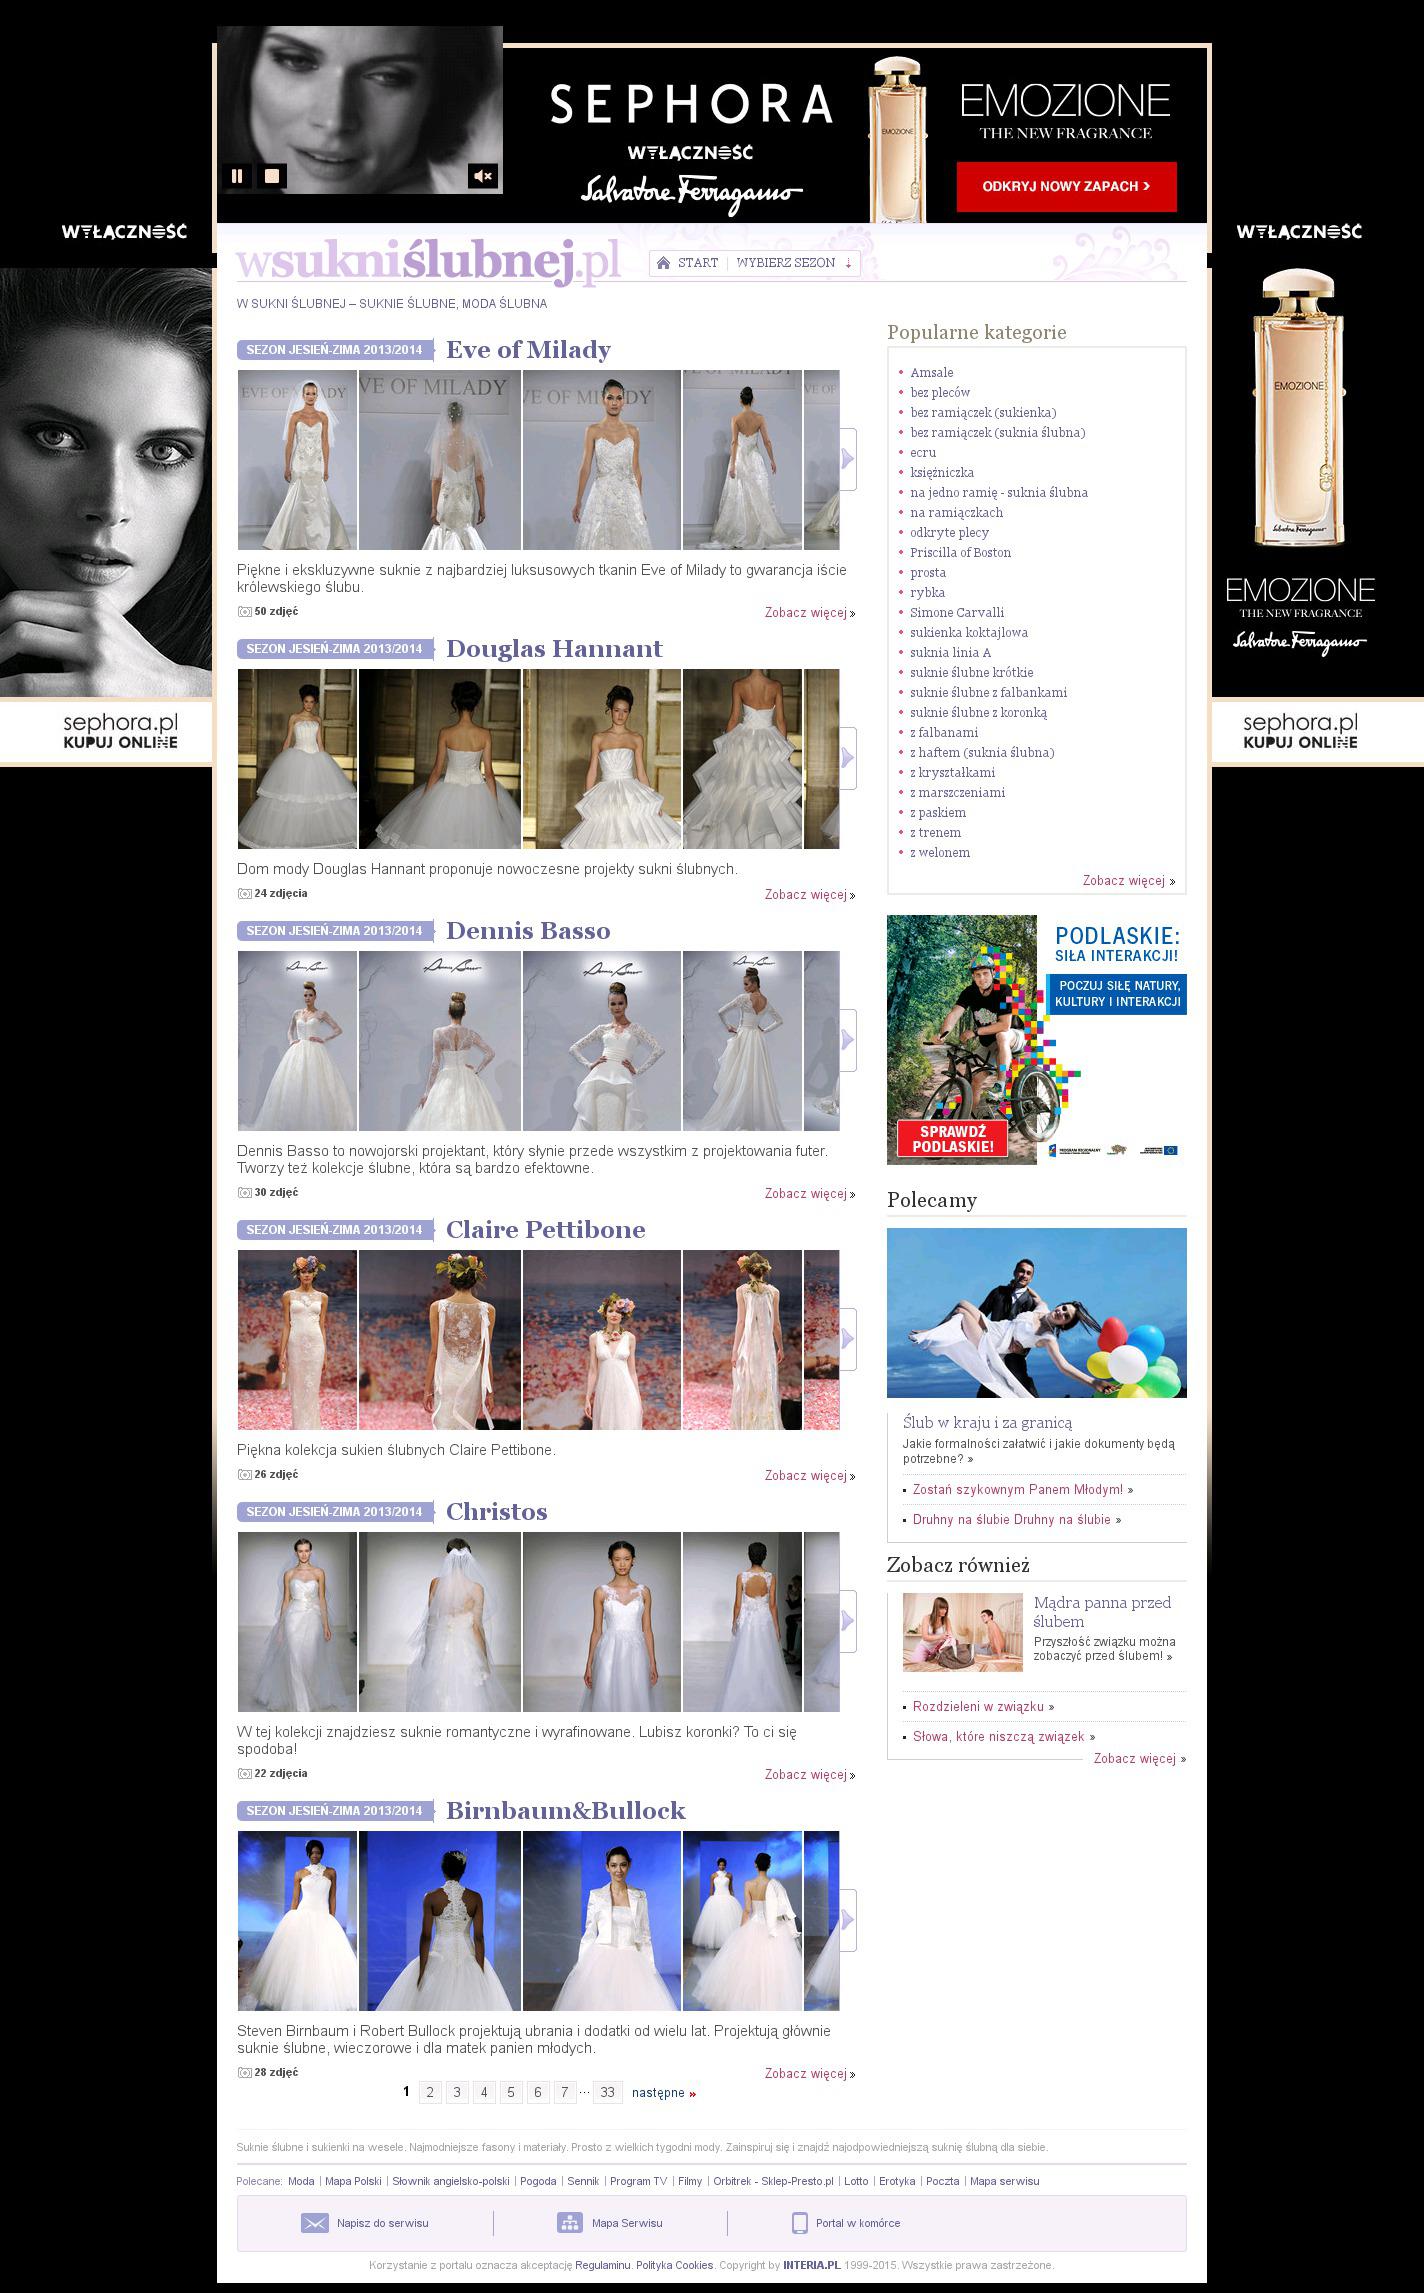
Task: Jump to last page 33
Action: click(x=607, y=2092)
